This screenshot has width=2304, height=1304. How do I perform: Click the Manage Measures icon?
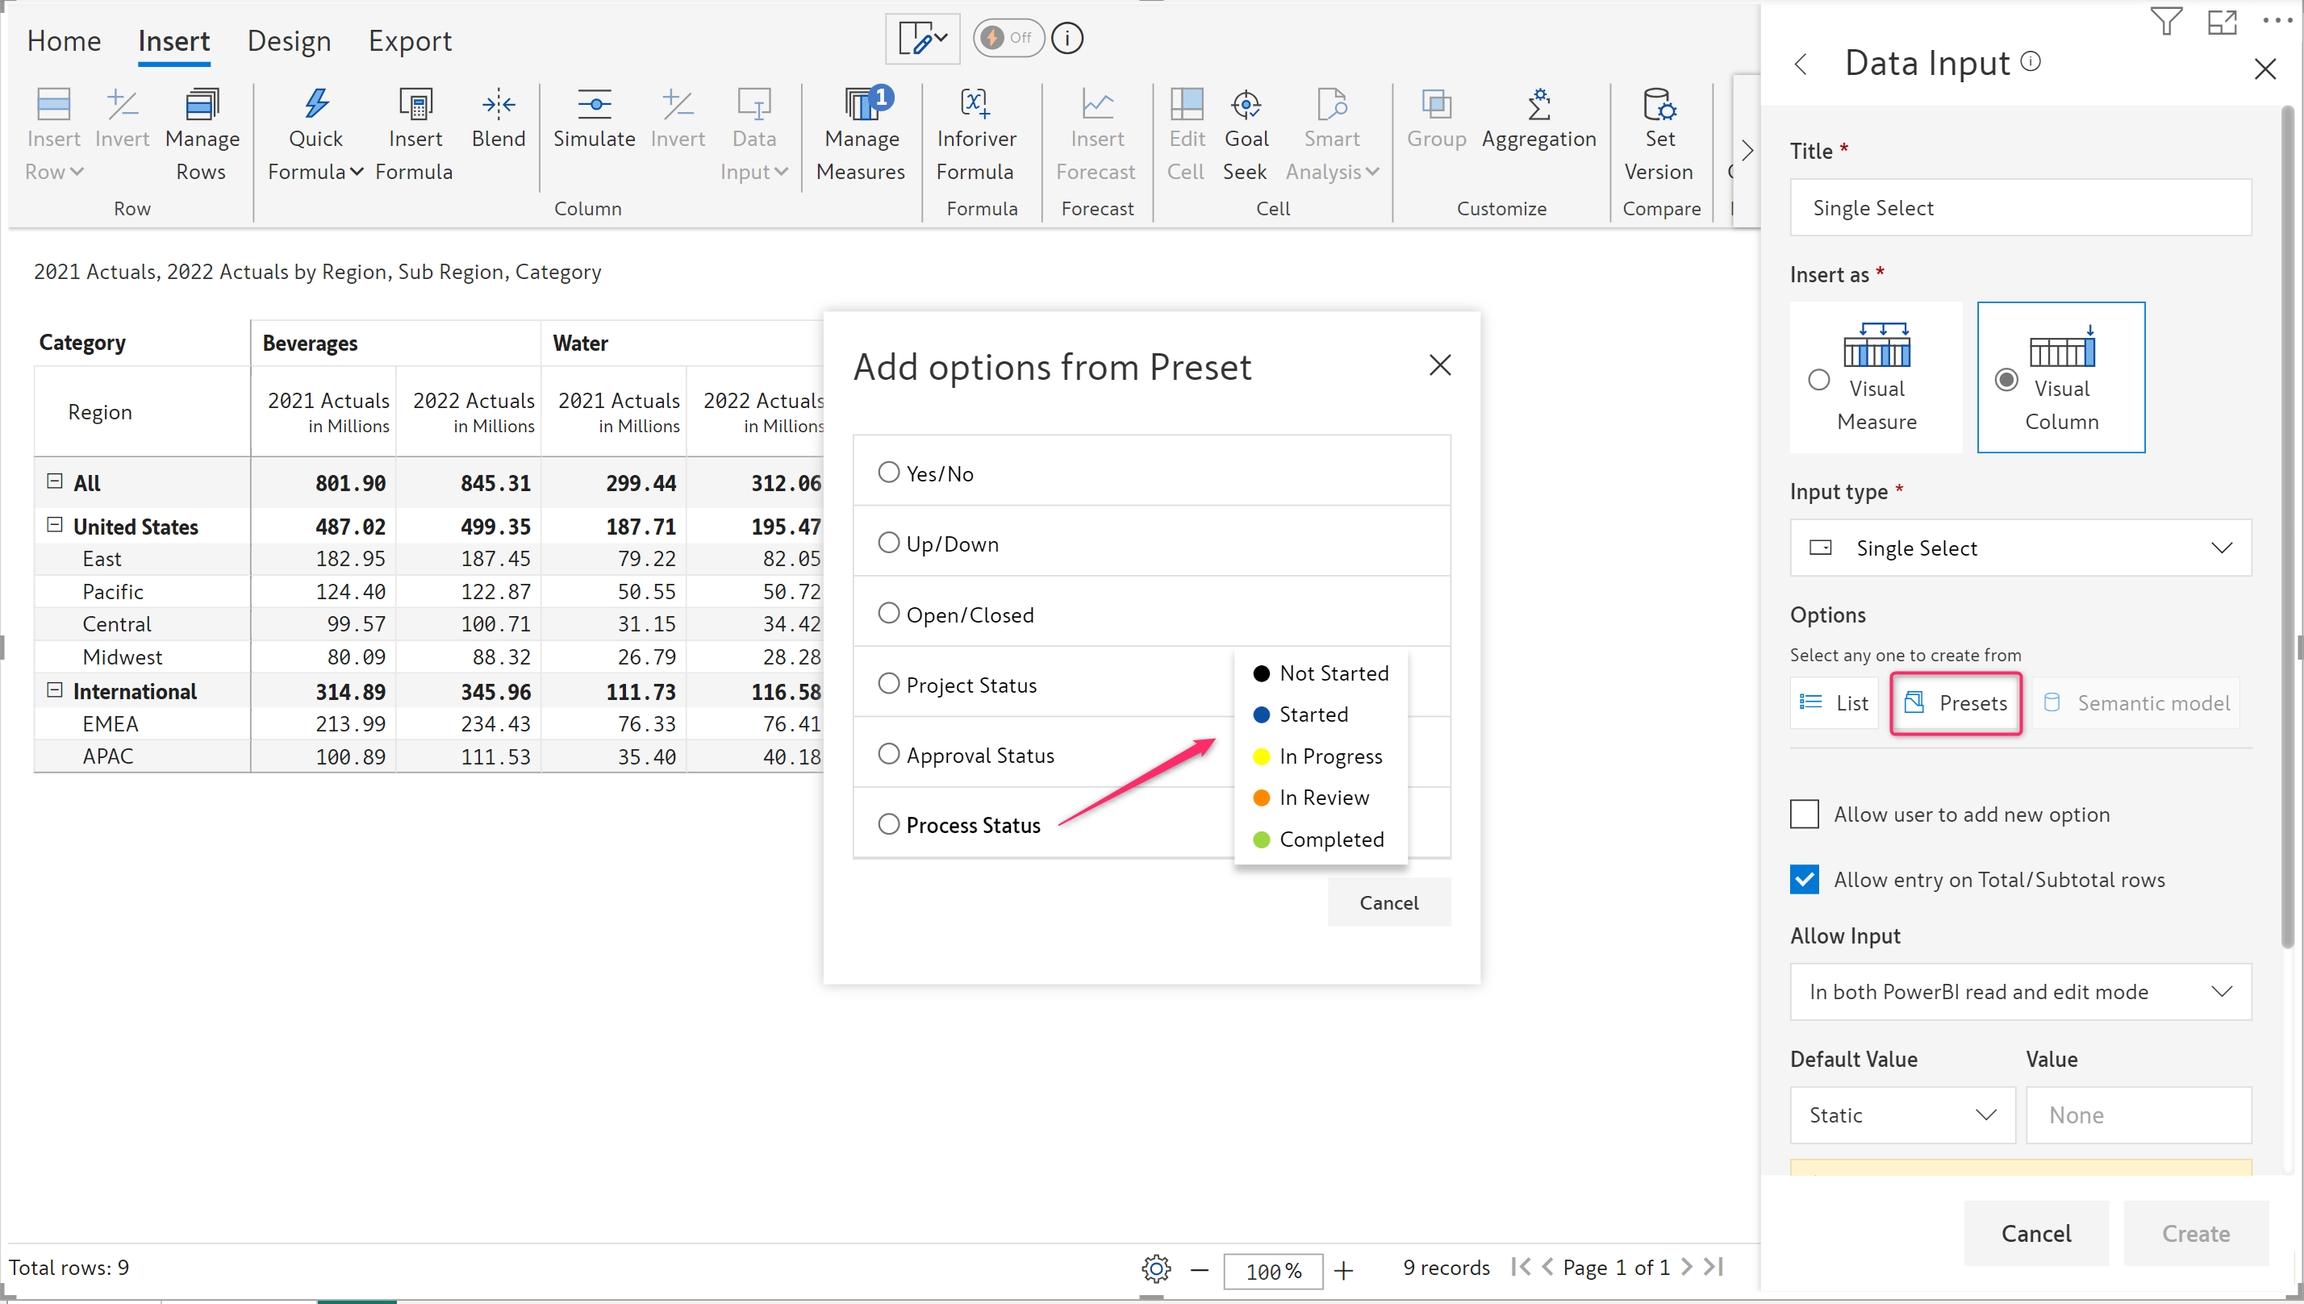click(861, 105)
